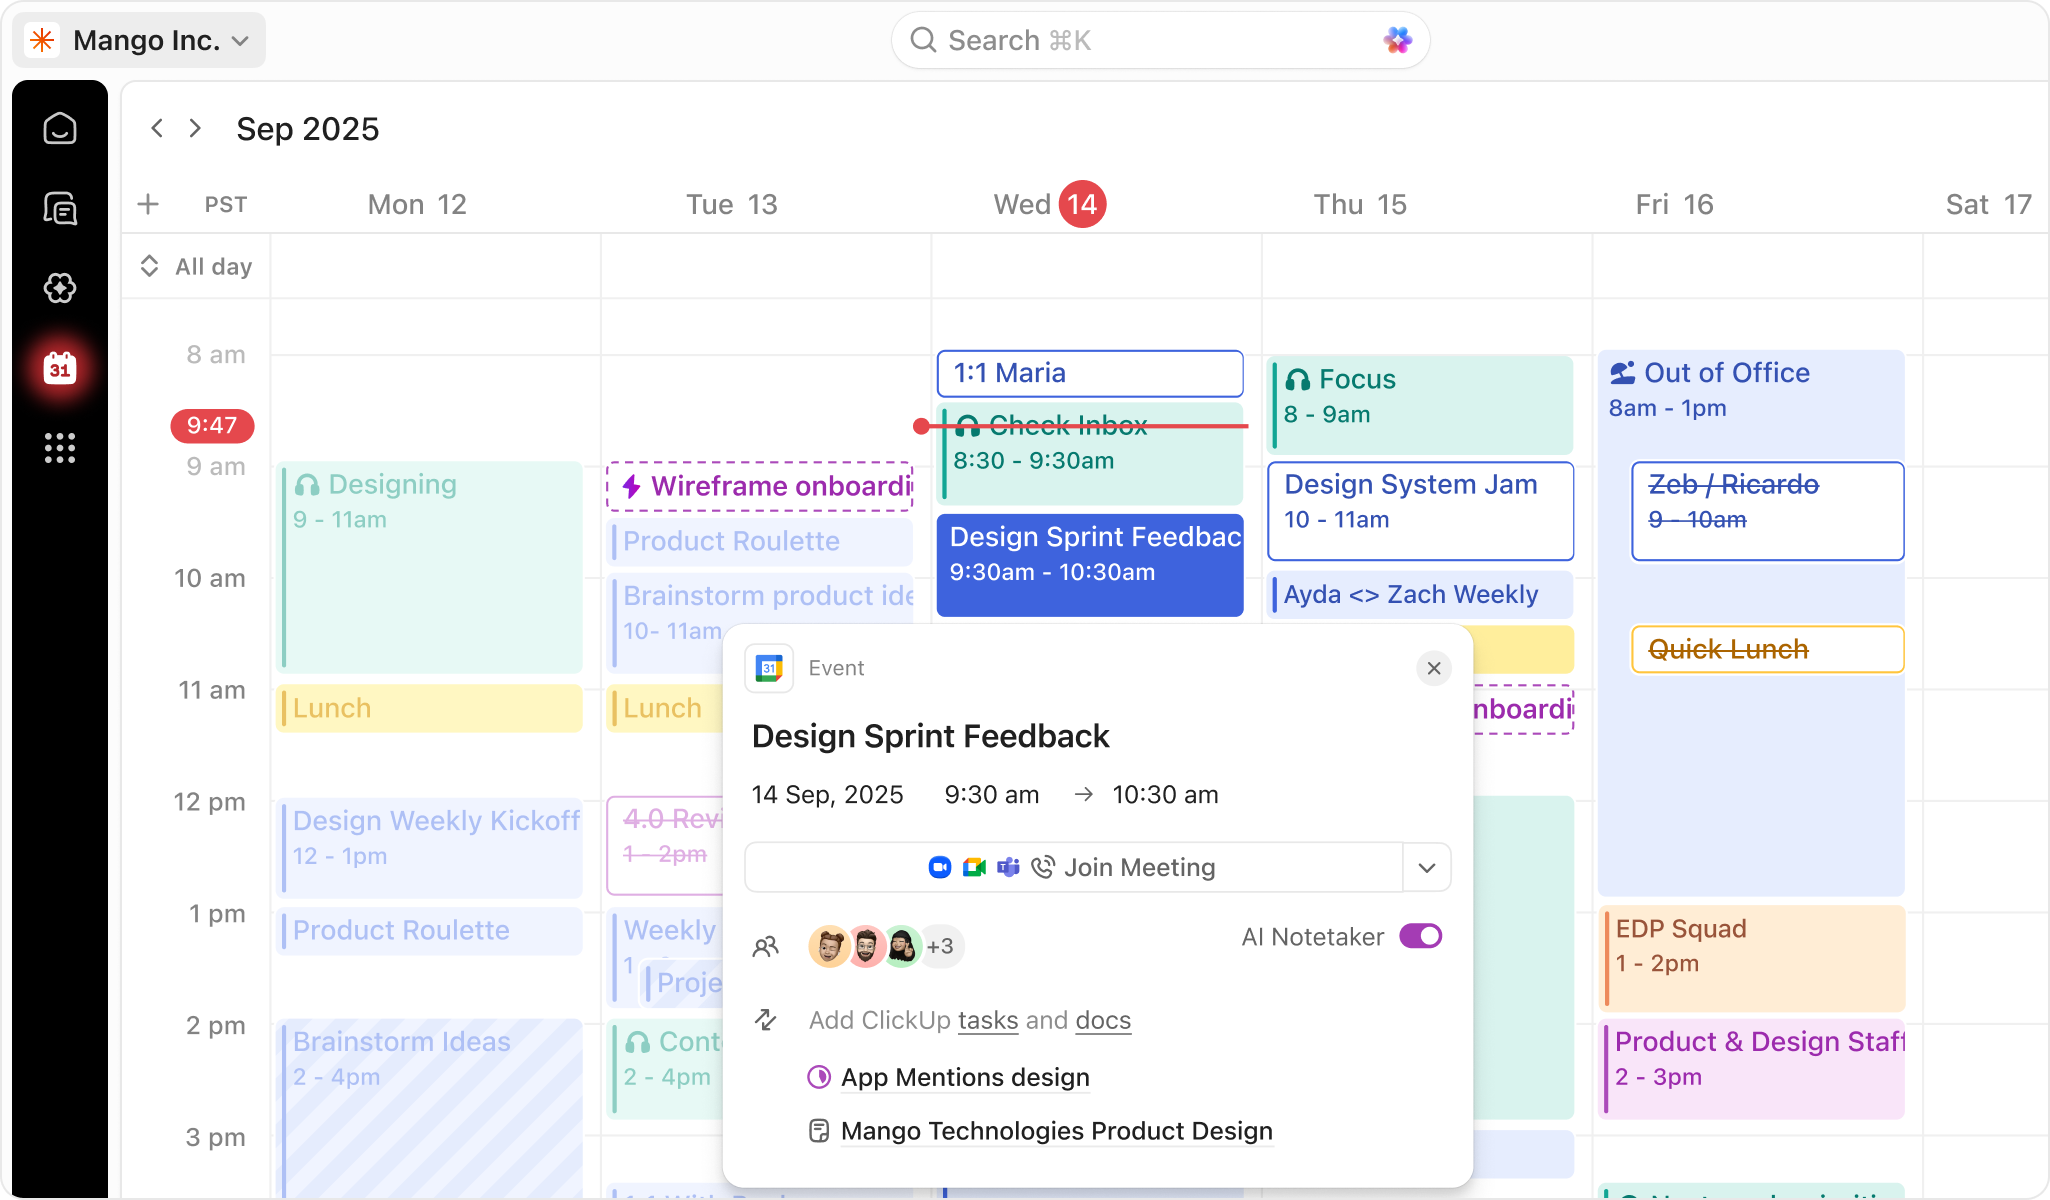This screenshot has width=2050, height=1200.
Task: Expand the Join Meeting options chevron
Action: tap(1427, 867)
